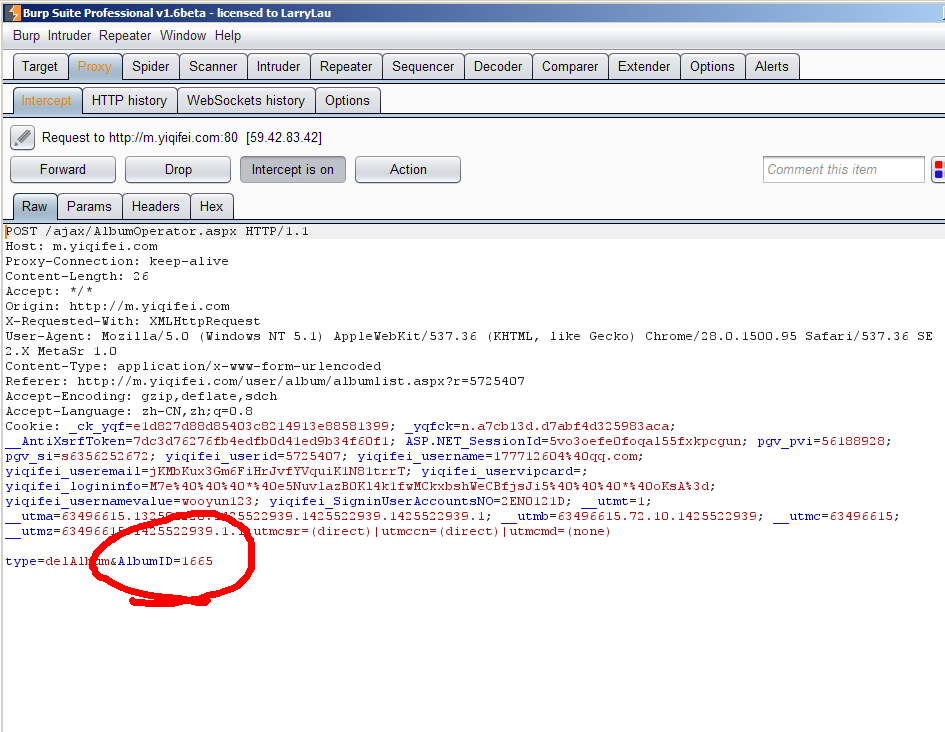Drop the intercepted request
Viewport: 945px width, 732px height.
coord(178,169)
